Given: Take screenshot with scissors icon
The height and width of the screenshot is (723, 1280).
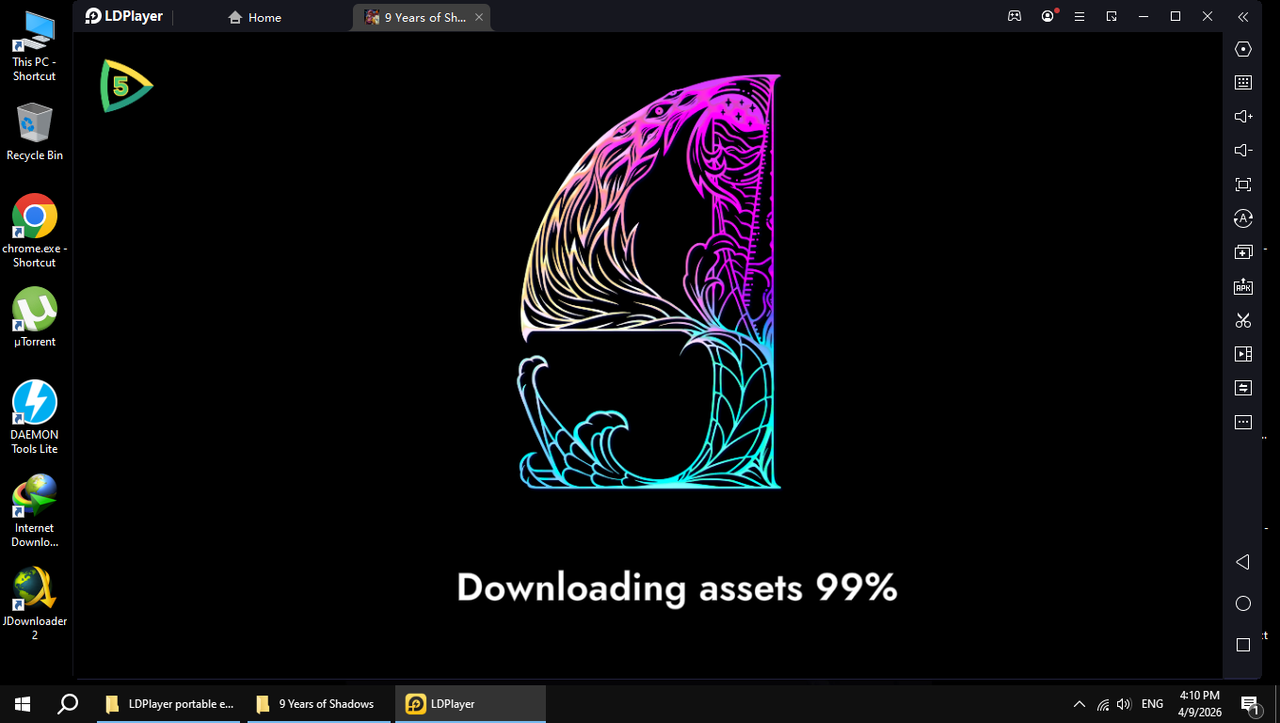Looking at the screenshot, I should (x=1243, y=320).
